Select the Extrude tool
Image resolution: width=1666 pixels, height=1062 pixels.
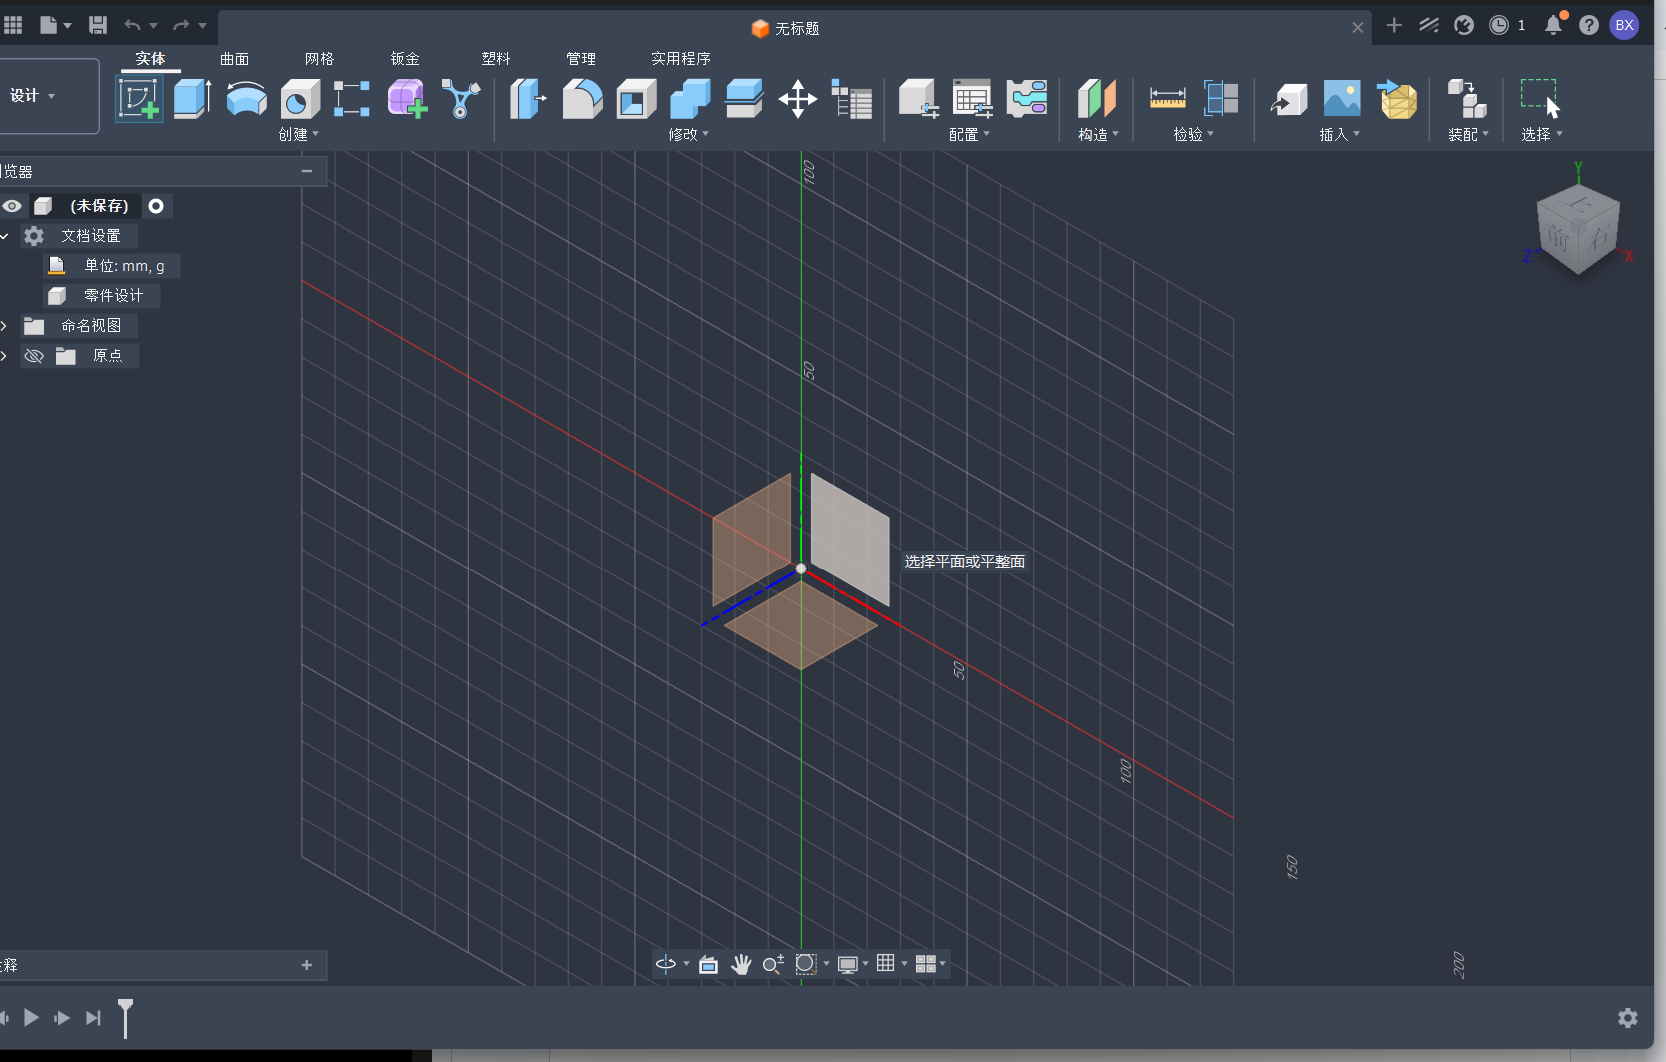click(192, 99)
